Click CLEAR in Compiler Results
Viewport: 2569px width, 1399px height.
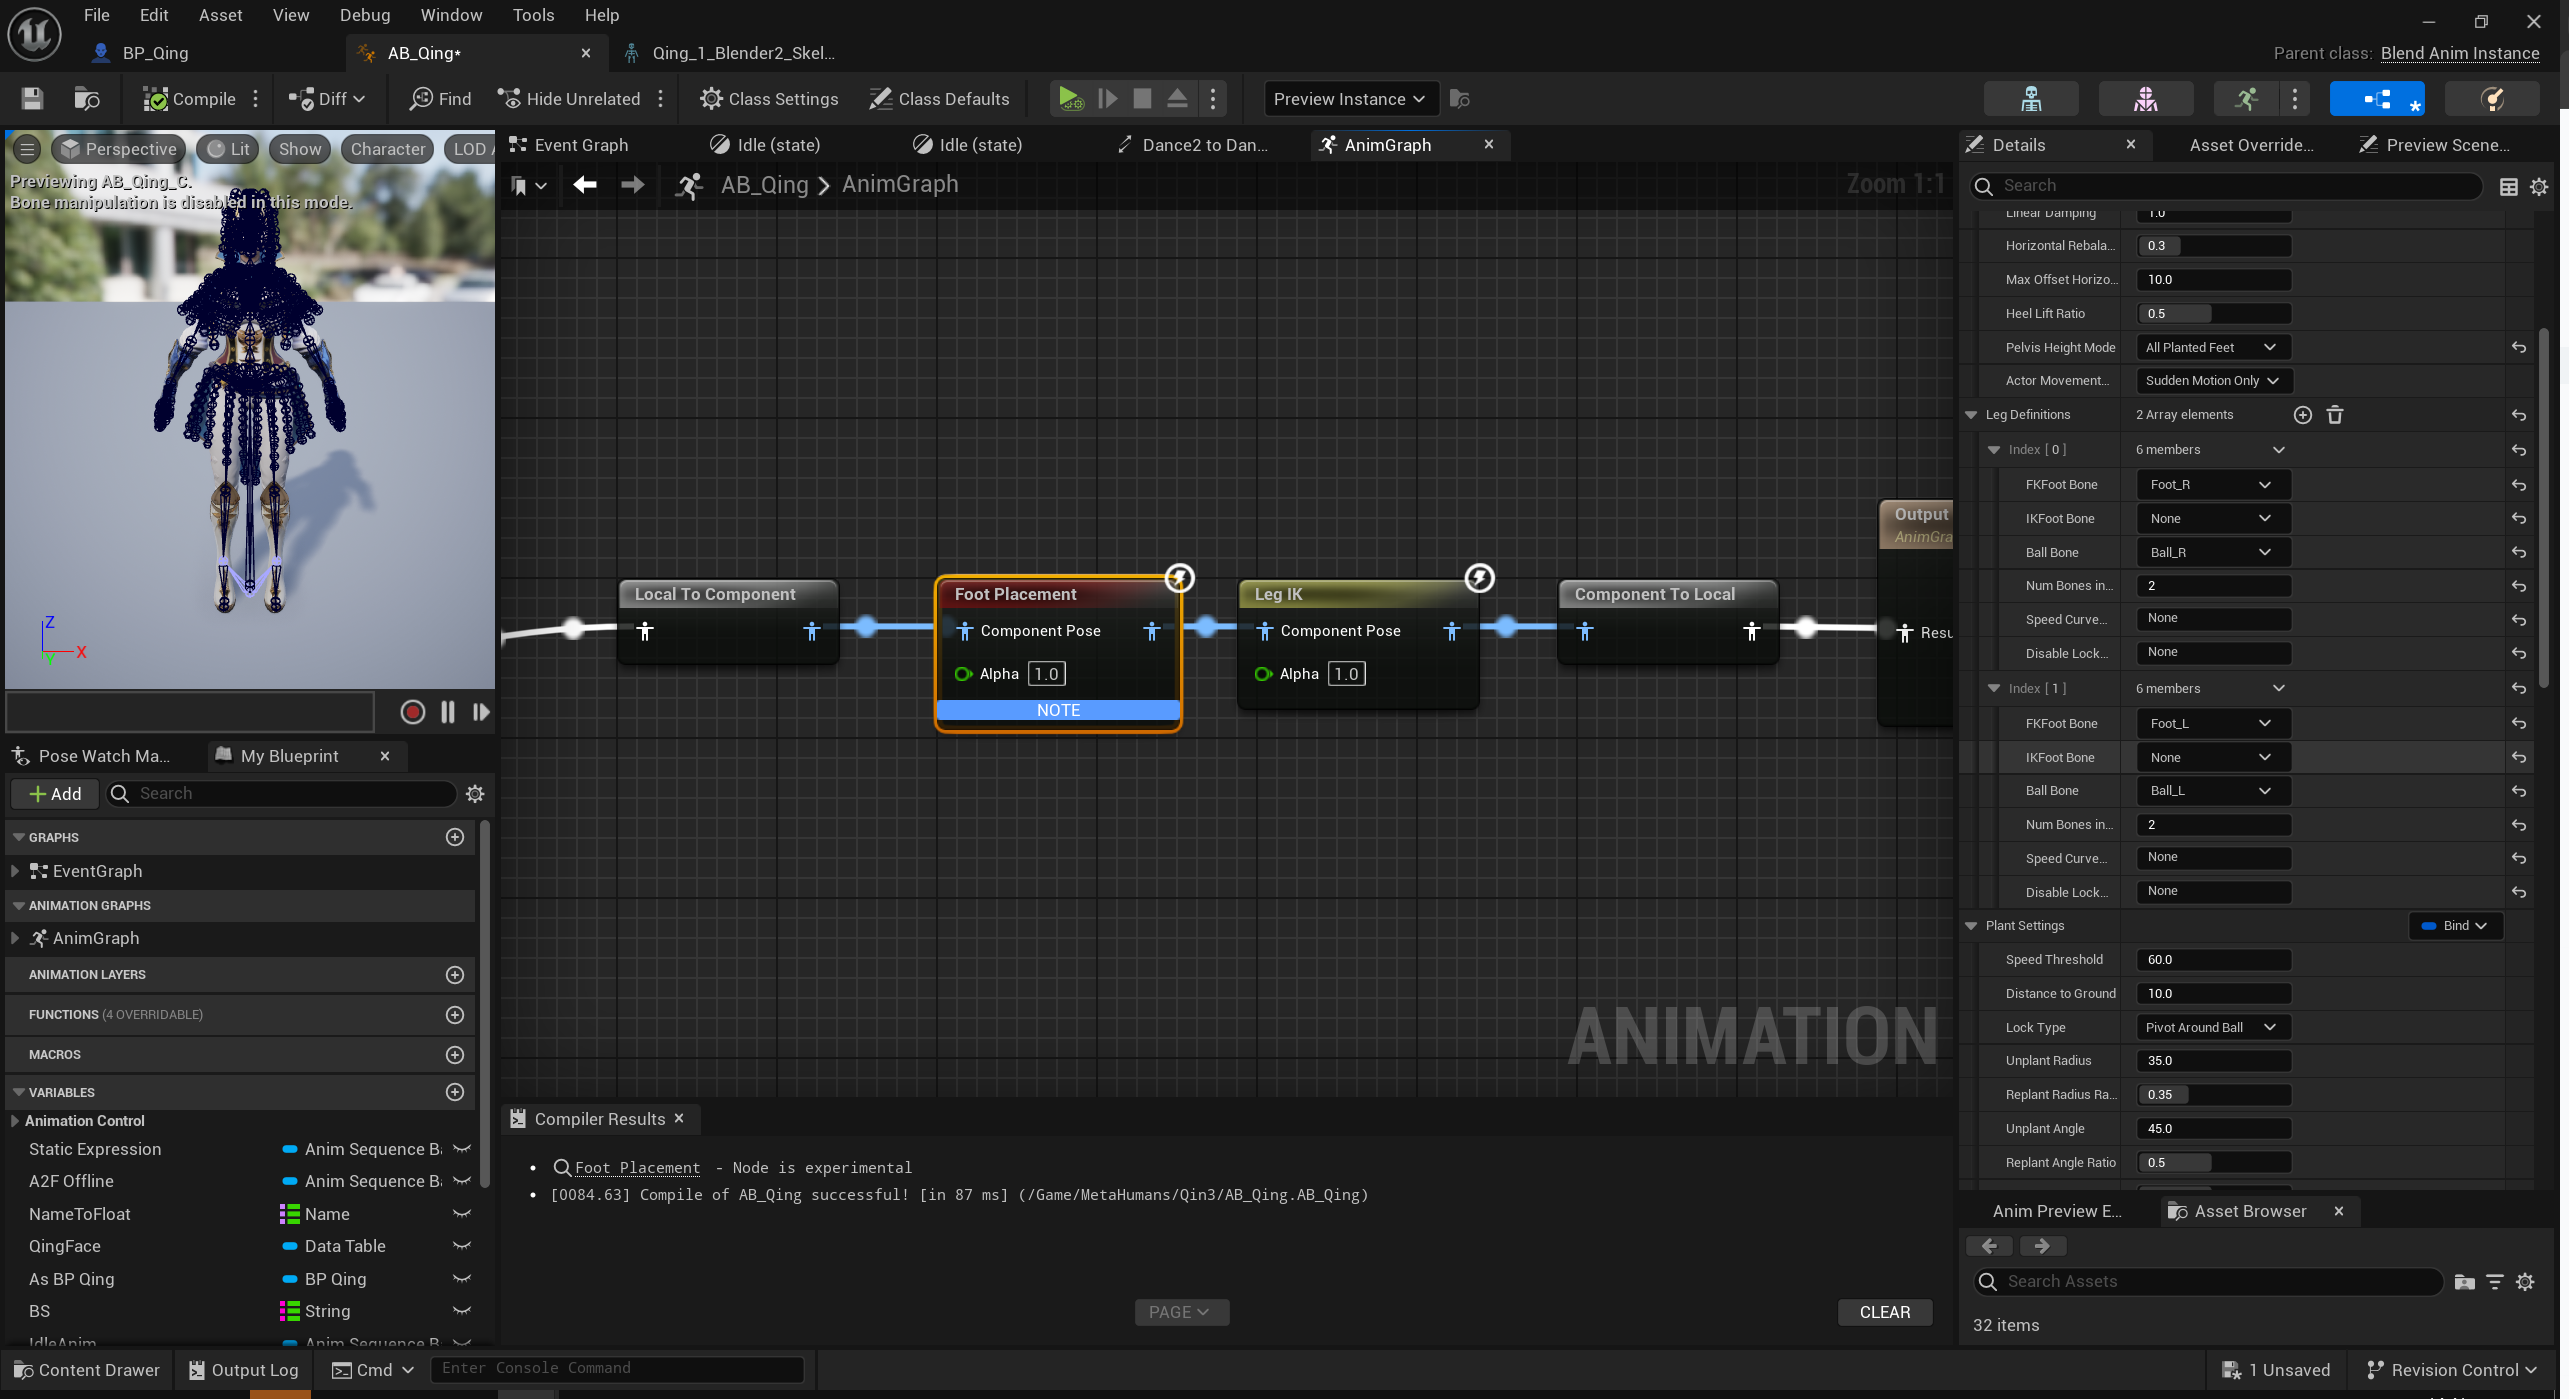[1884, 1312]
